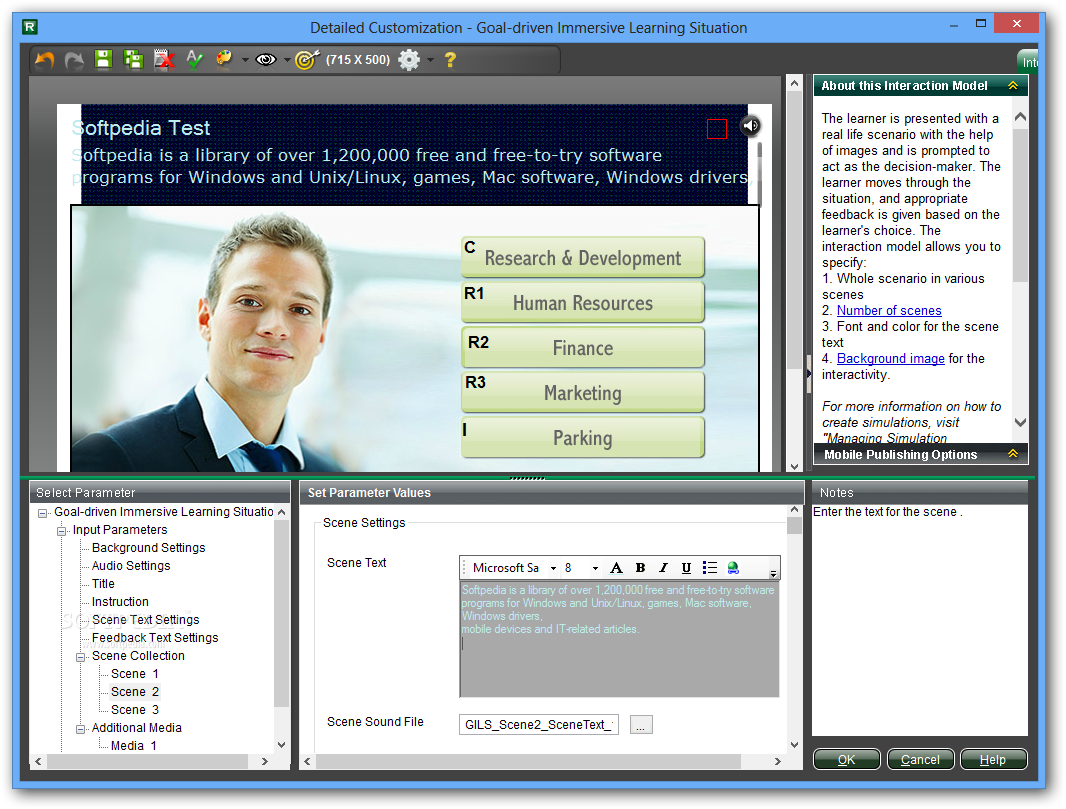
Task: Insert hyperlink with the globe link icon
Action: point(732,568)
